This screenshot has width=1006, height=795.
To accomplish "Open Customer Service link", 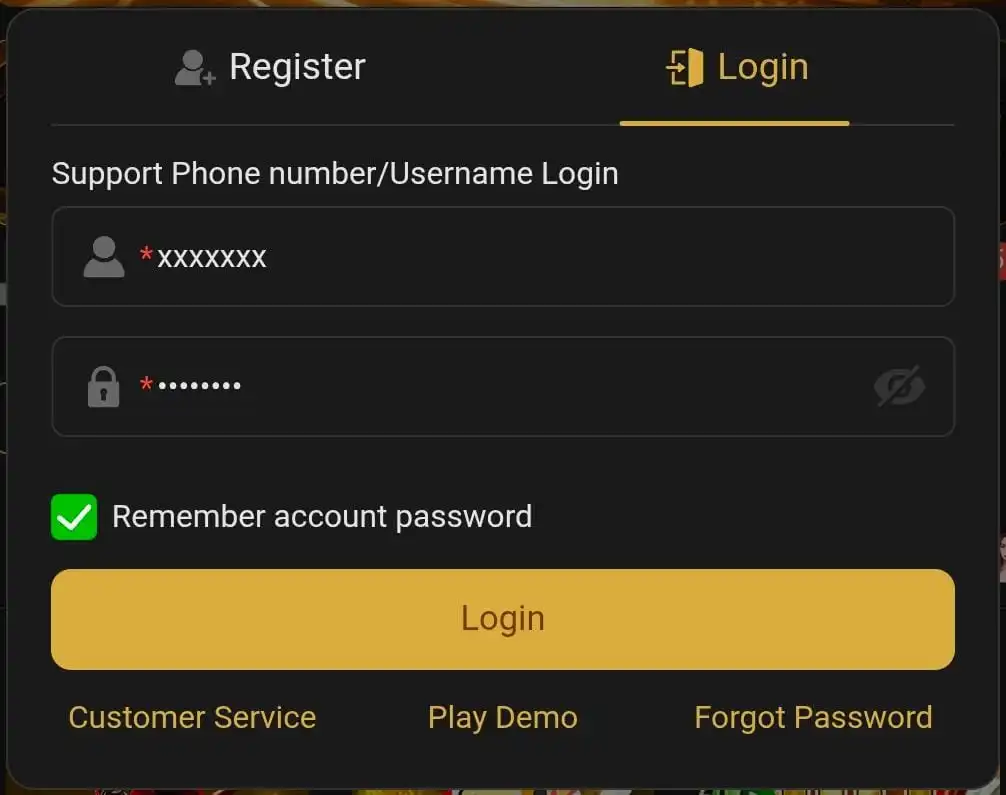I will click(x=192, y=717).
